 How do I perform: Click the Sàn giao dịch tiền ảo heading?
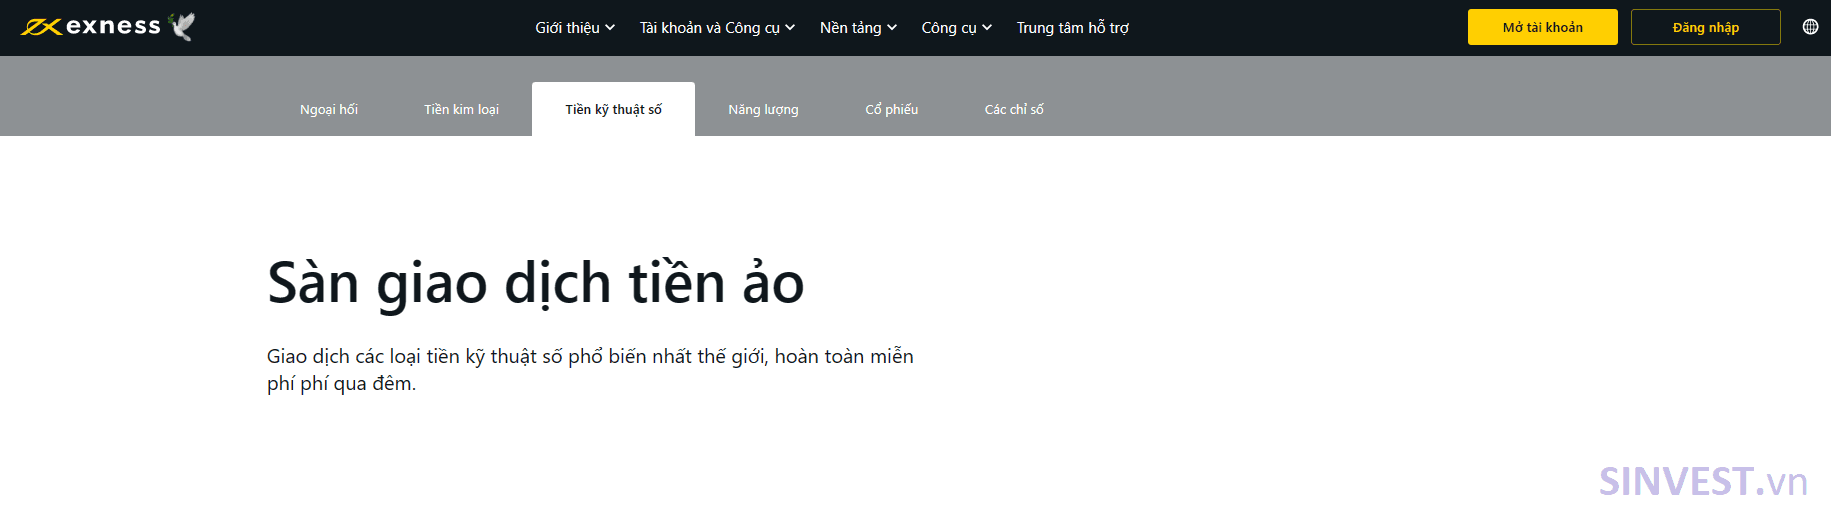(536, 283)
